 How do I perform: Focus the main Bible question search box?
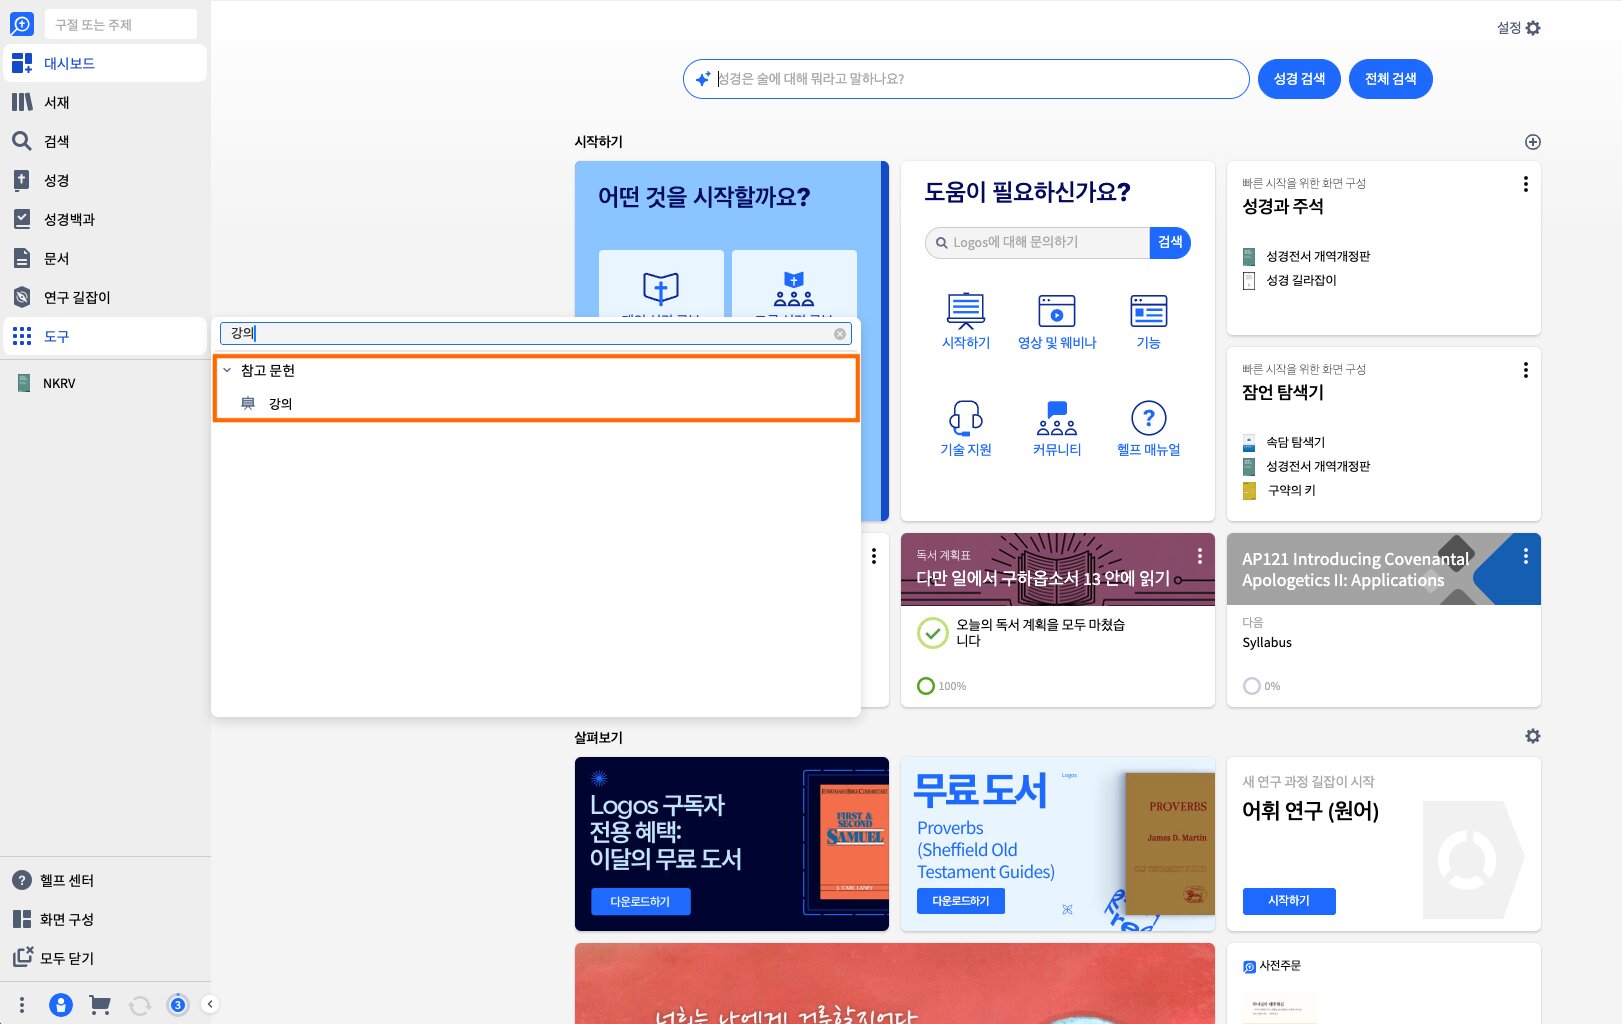click(966, 79)
